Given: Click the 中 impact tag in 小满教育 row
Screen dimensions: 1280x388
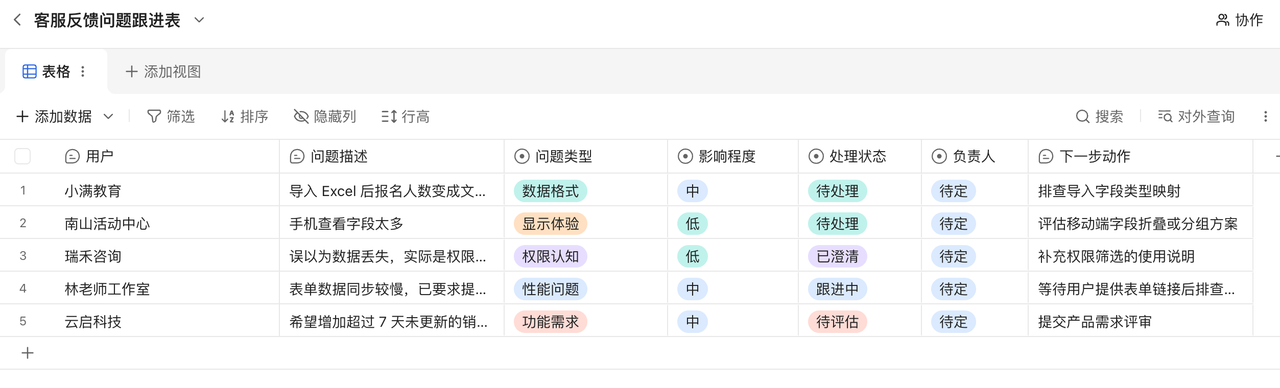Looking at the screenshot, I should 692,190.
